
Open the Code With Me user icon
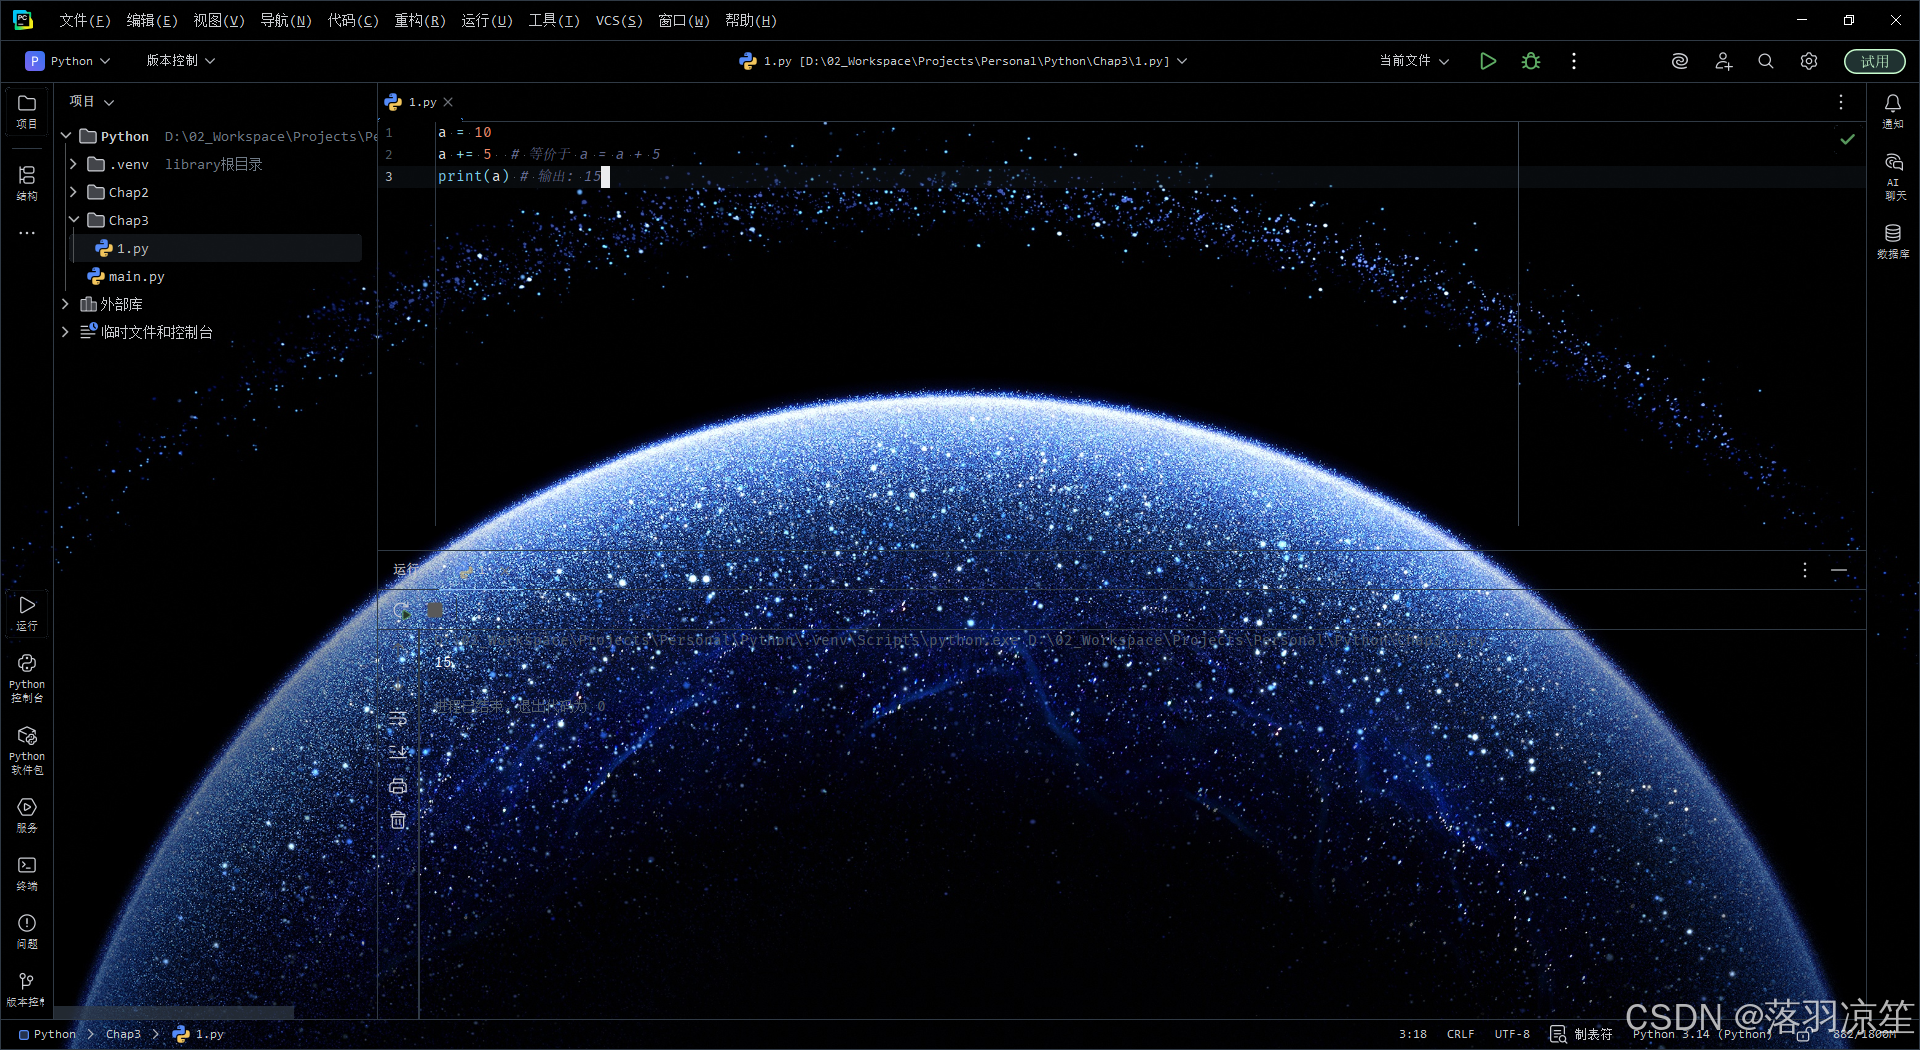coord(1723,61)
